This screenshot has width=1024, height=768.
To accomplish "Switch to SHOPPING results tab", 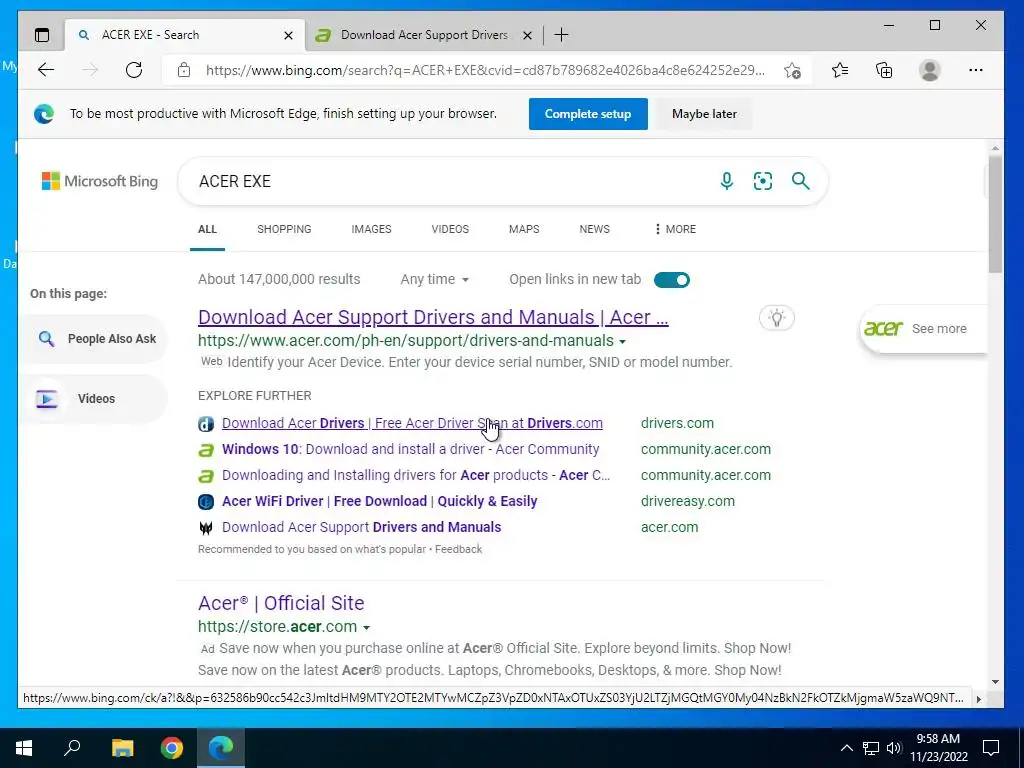I will (284, 229).
